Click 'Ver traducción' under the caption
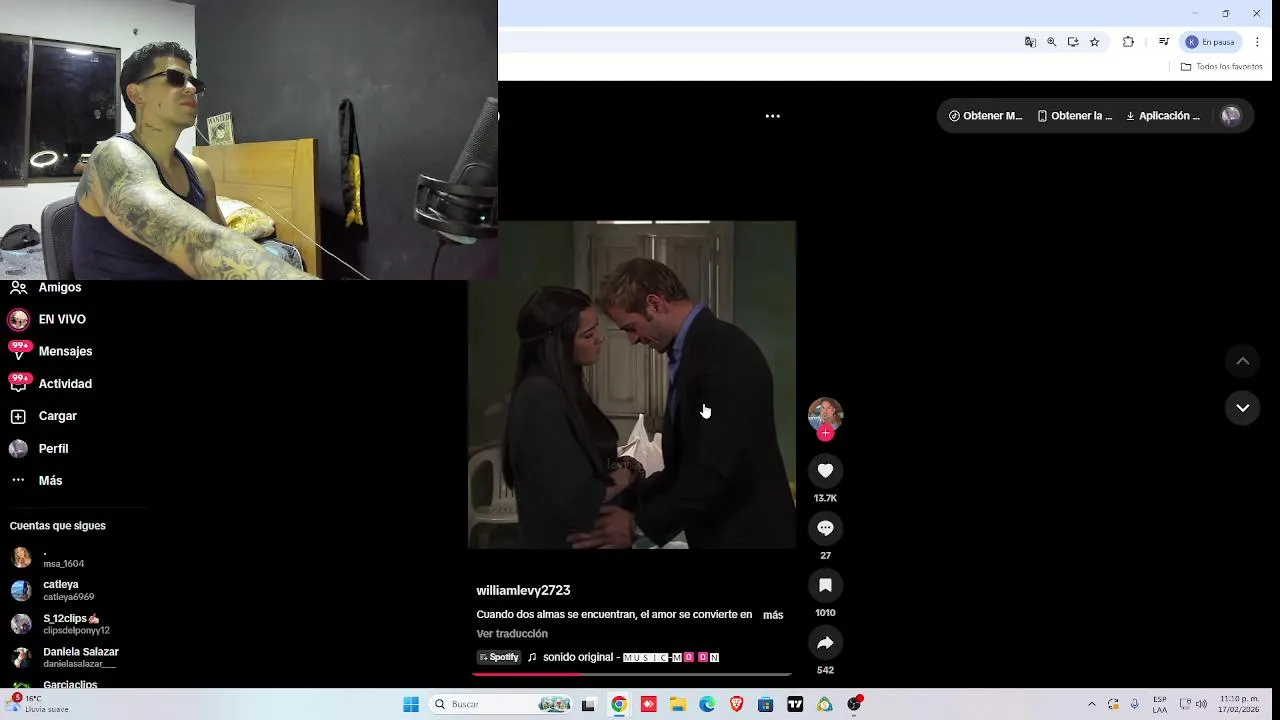Screen dimensions: 1280x720 point(512,634)
